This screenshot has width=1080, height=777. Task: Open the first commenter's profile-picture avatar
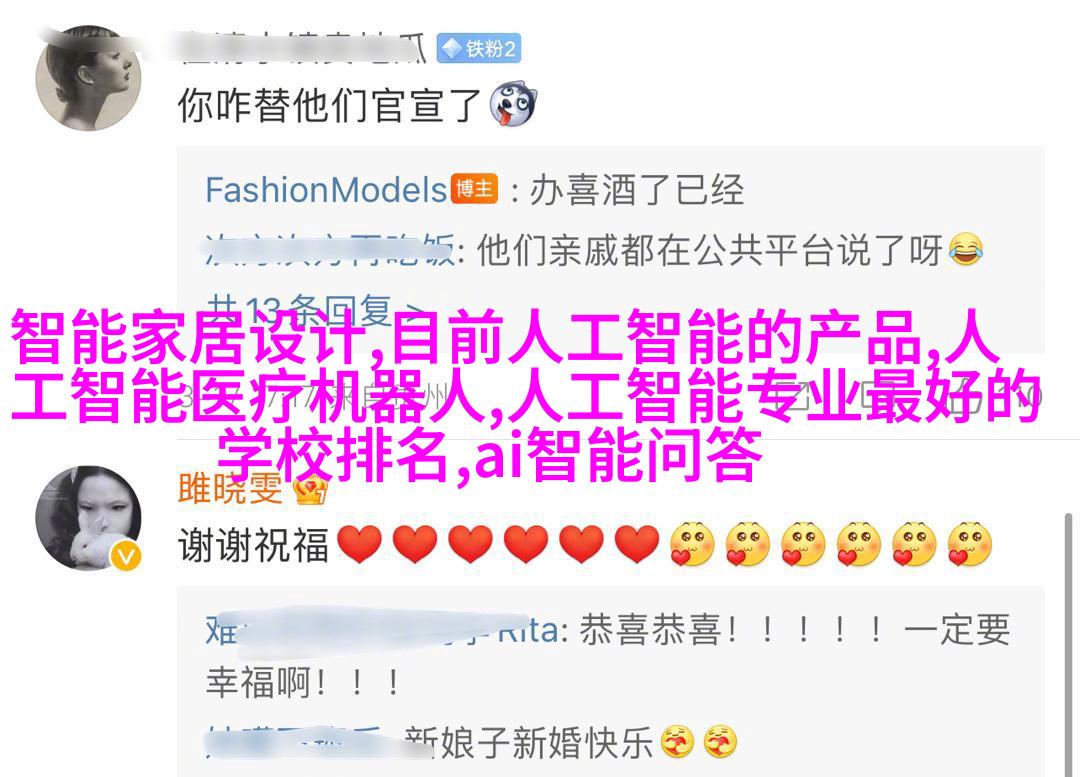(88, 78)
